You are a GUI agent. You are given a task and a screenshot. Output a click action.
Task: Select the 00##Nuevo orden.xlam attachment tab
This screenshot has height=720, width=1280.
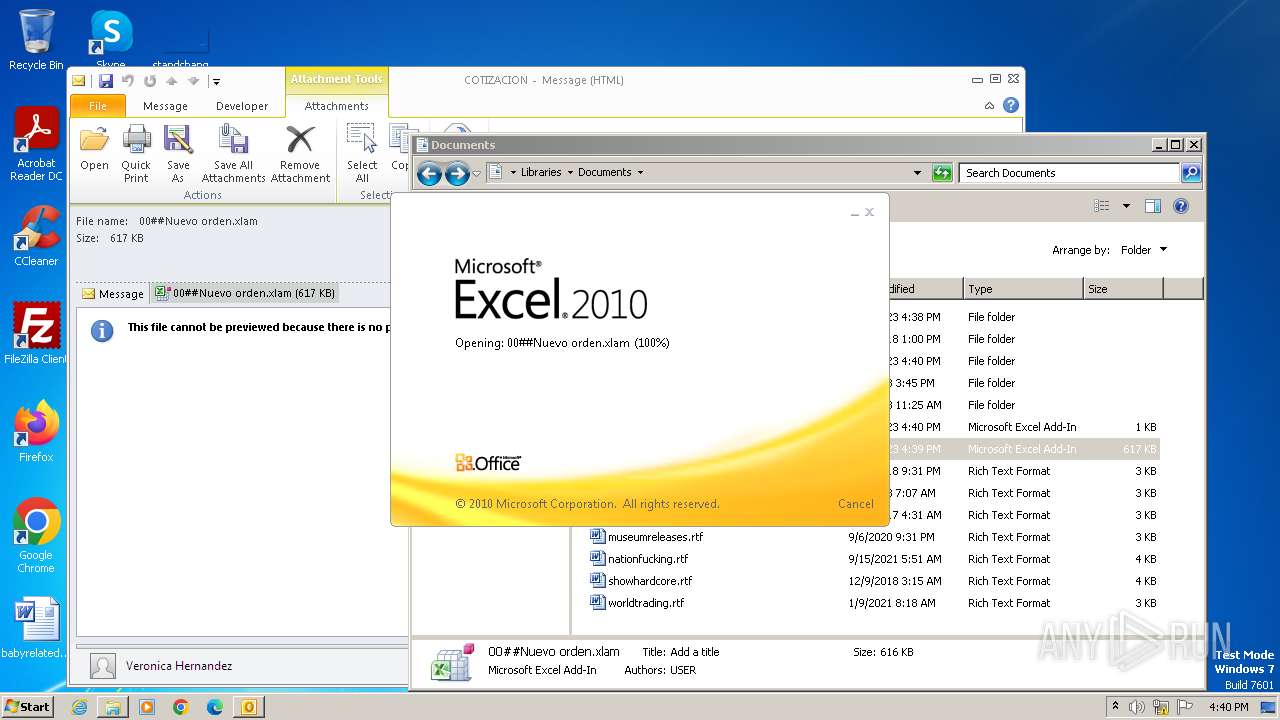pos(245,293)
